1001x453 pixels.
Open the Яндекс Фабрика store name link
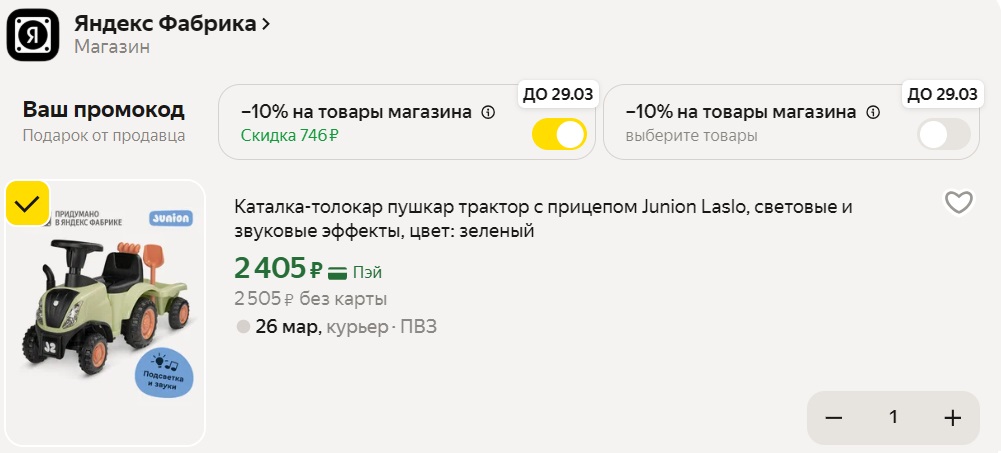point(165,24)
